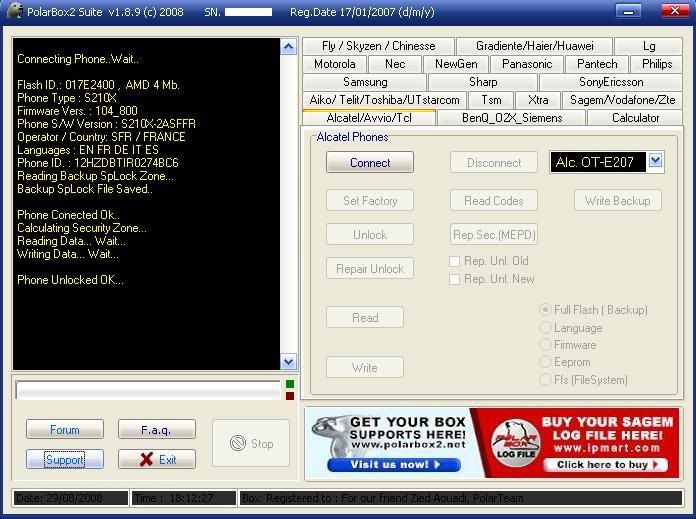This screenshot has height=519, width=696.
Task: Switch to the Sharp tab
Action: (x=483, y=82)
